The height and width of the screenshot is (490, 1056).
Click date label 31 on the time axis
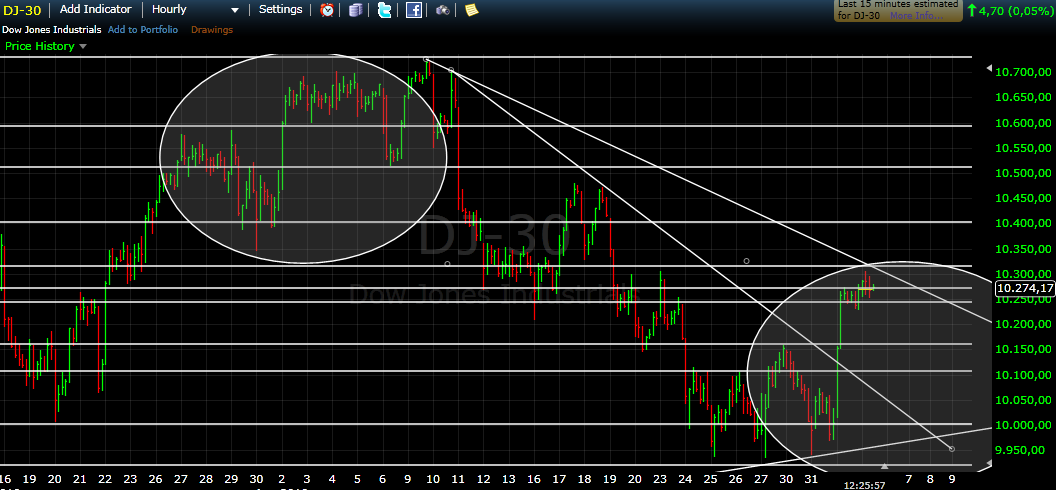coord(812,479)
